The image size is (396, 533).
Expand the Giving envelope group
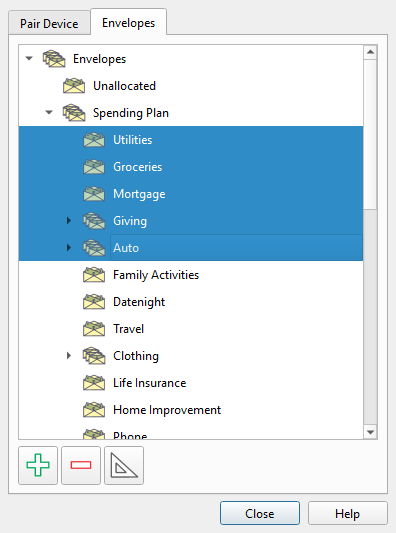69,221
